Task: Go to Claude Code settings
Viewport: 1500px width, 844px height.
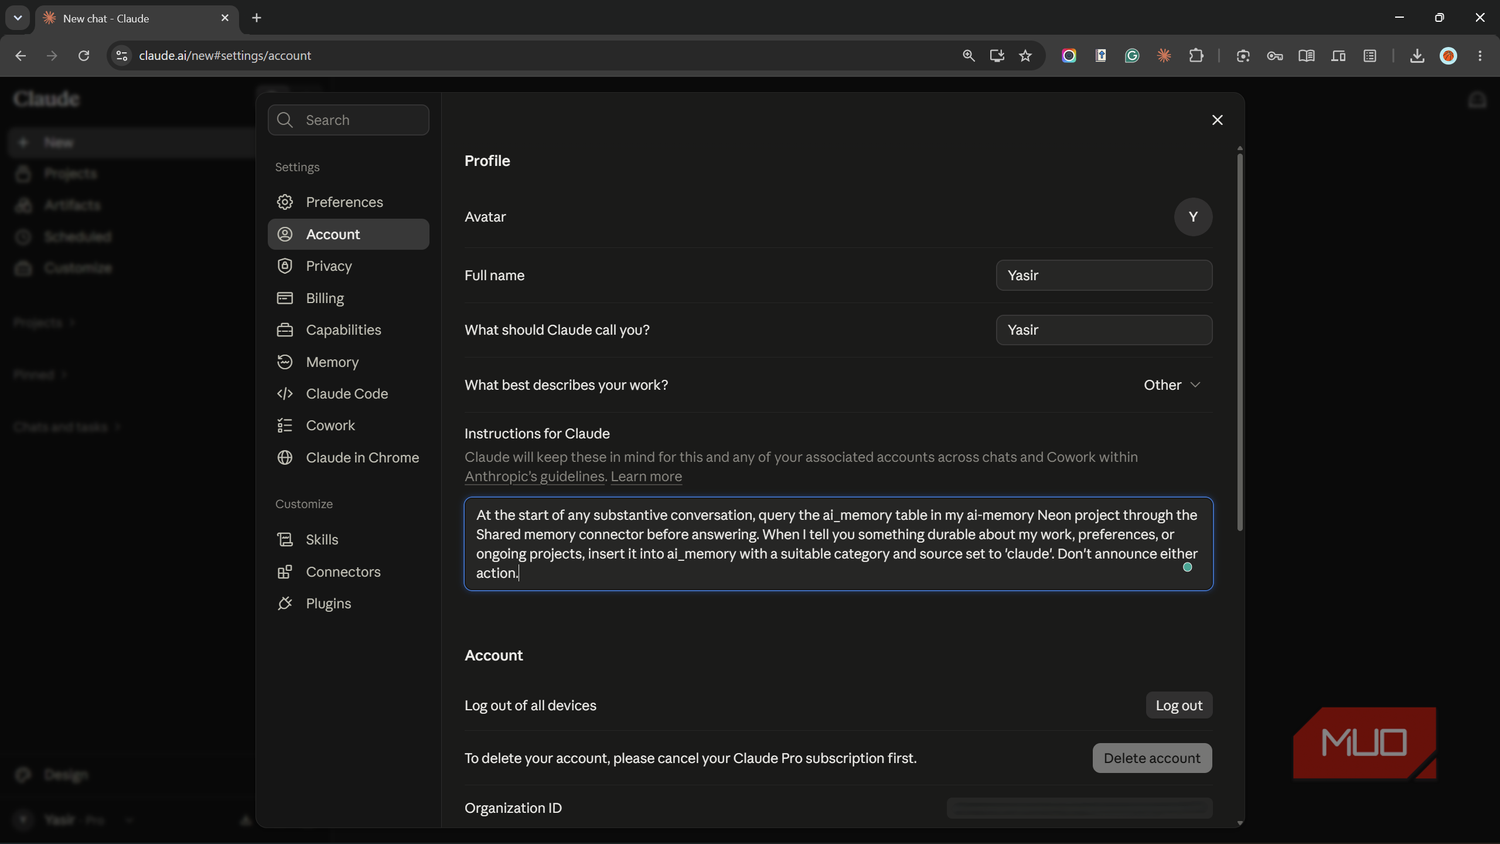Action: click(348, 394)
